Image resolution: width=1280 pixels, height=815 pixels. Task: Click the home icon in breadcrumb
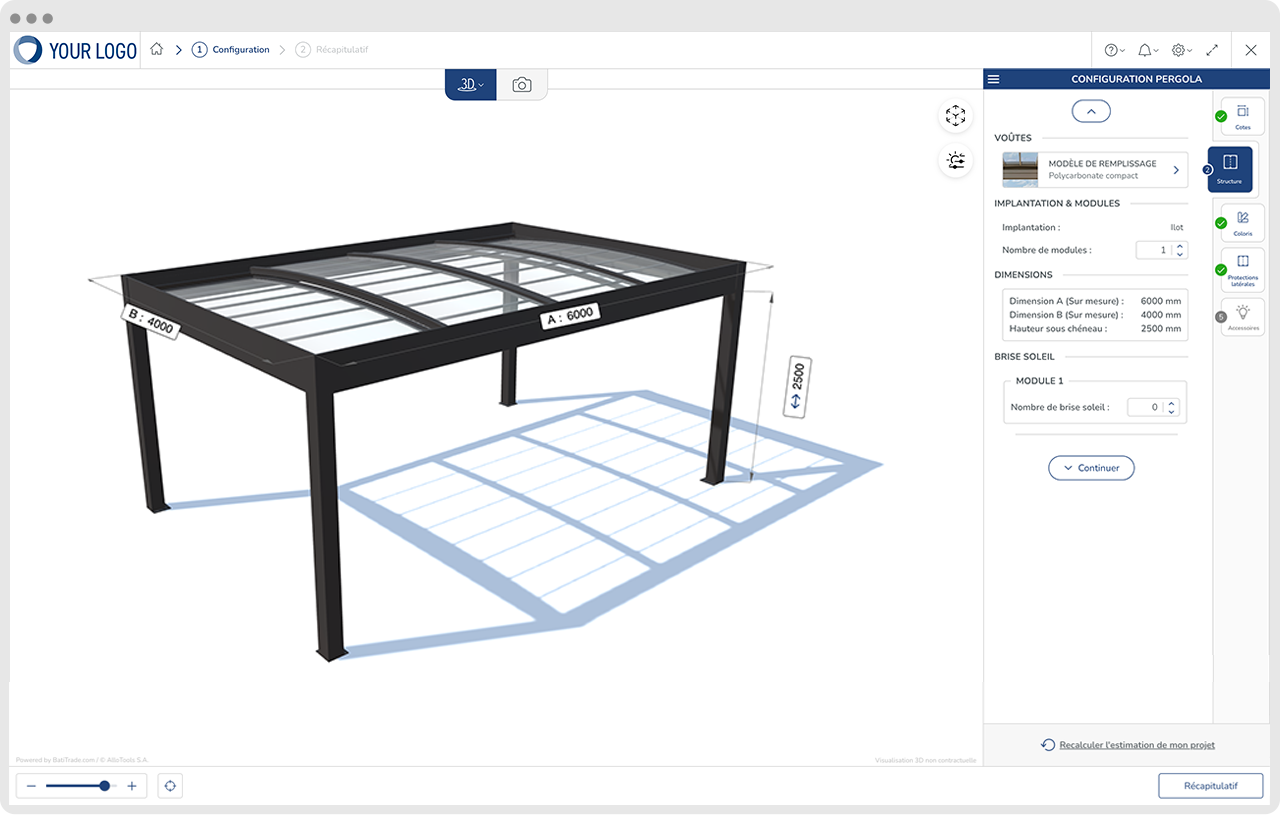156,49
